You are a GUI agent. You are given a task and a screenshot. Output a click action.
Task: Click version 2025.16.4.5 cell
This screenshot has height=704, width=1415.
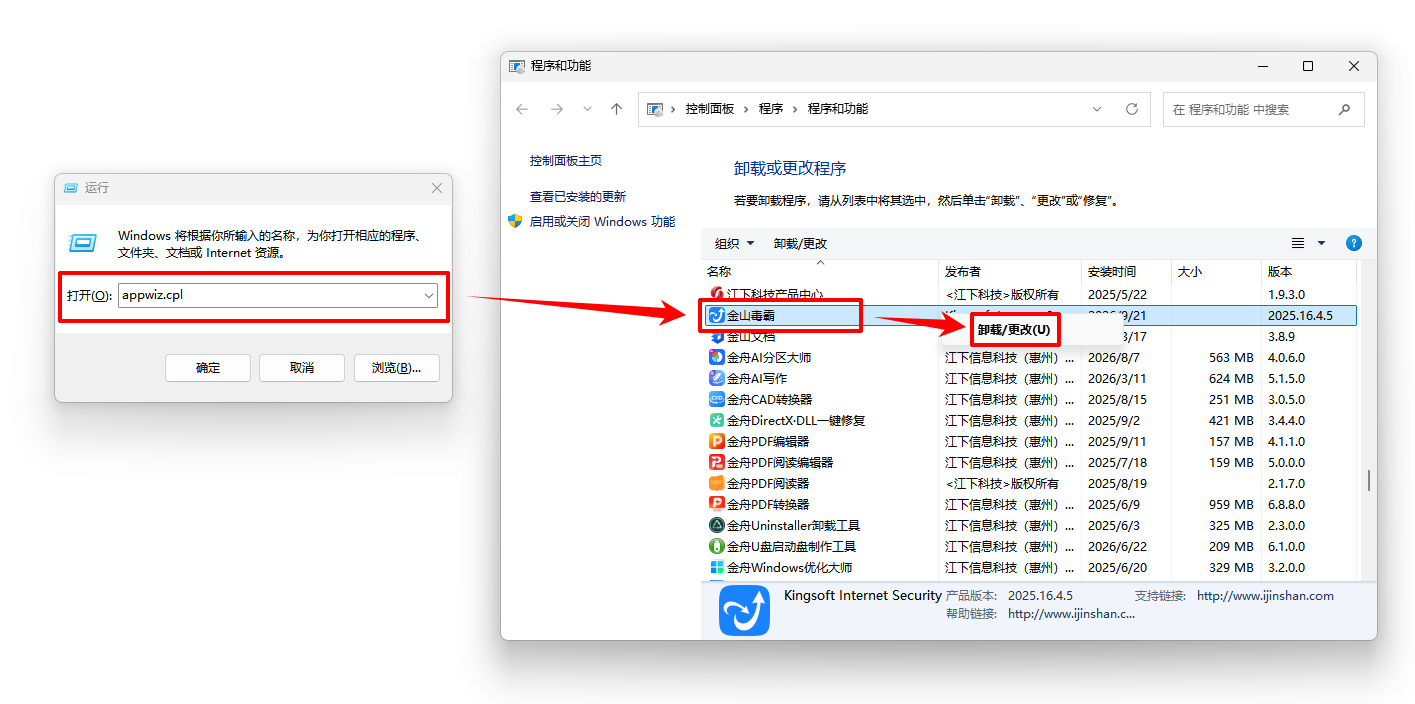click(x=1300, y=315)
